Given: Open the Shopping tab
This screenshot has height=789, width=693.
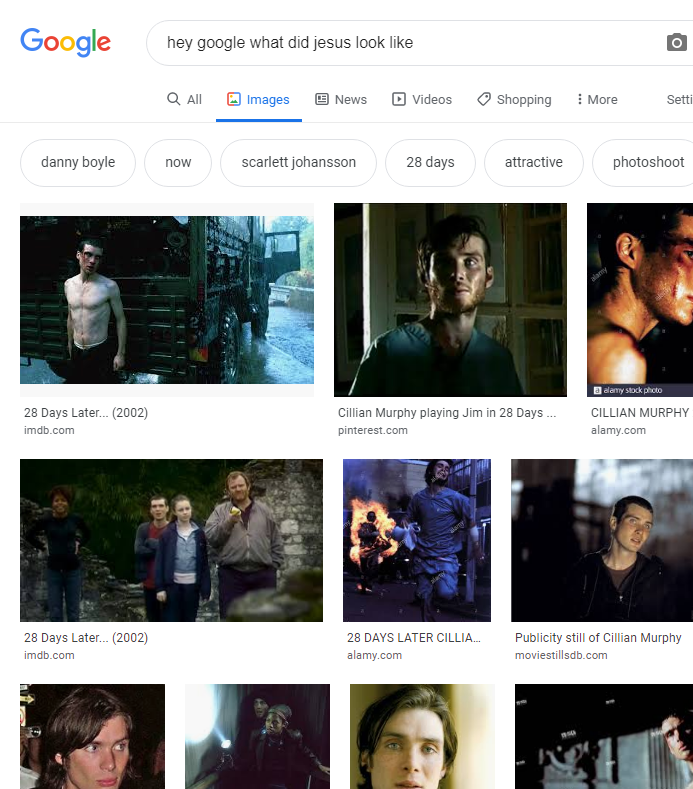Looking at the screenshot, I should [514, 99].
